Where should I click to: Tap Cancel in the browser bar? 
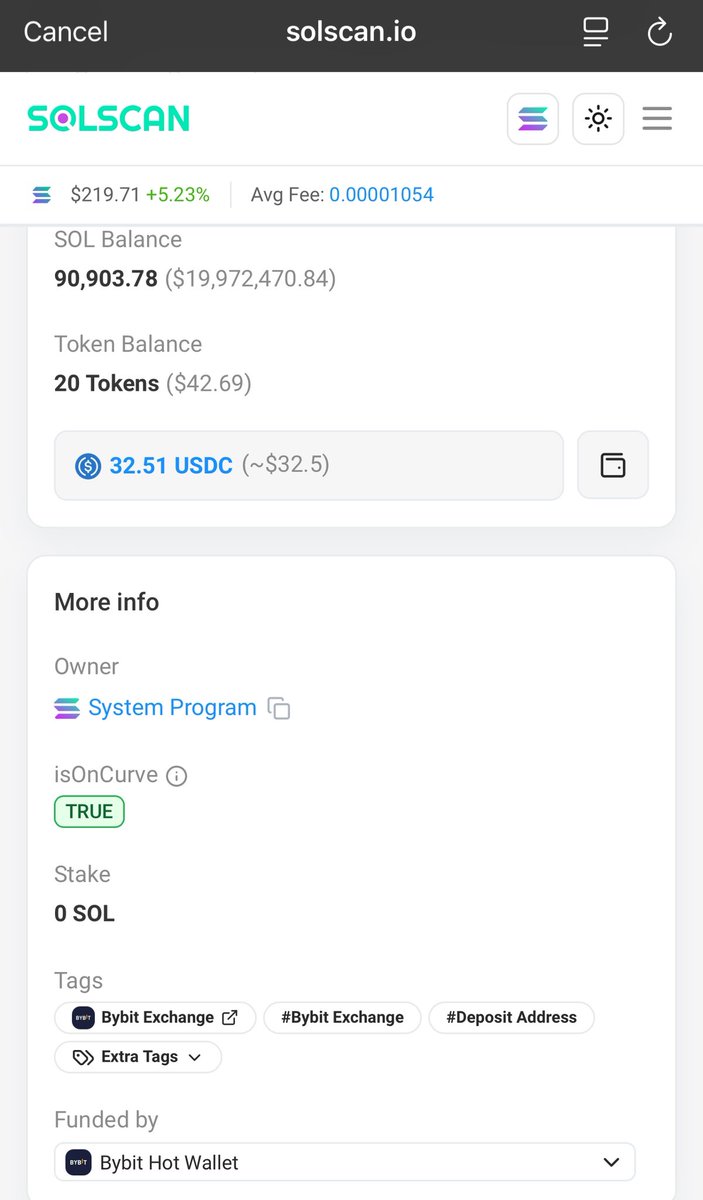(65, 32)
